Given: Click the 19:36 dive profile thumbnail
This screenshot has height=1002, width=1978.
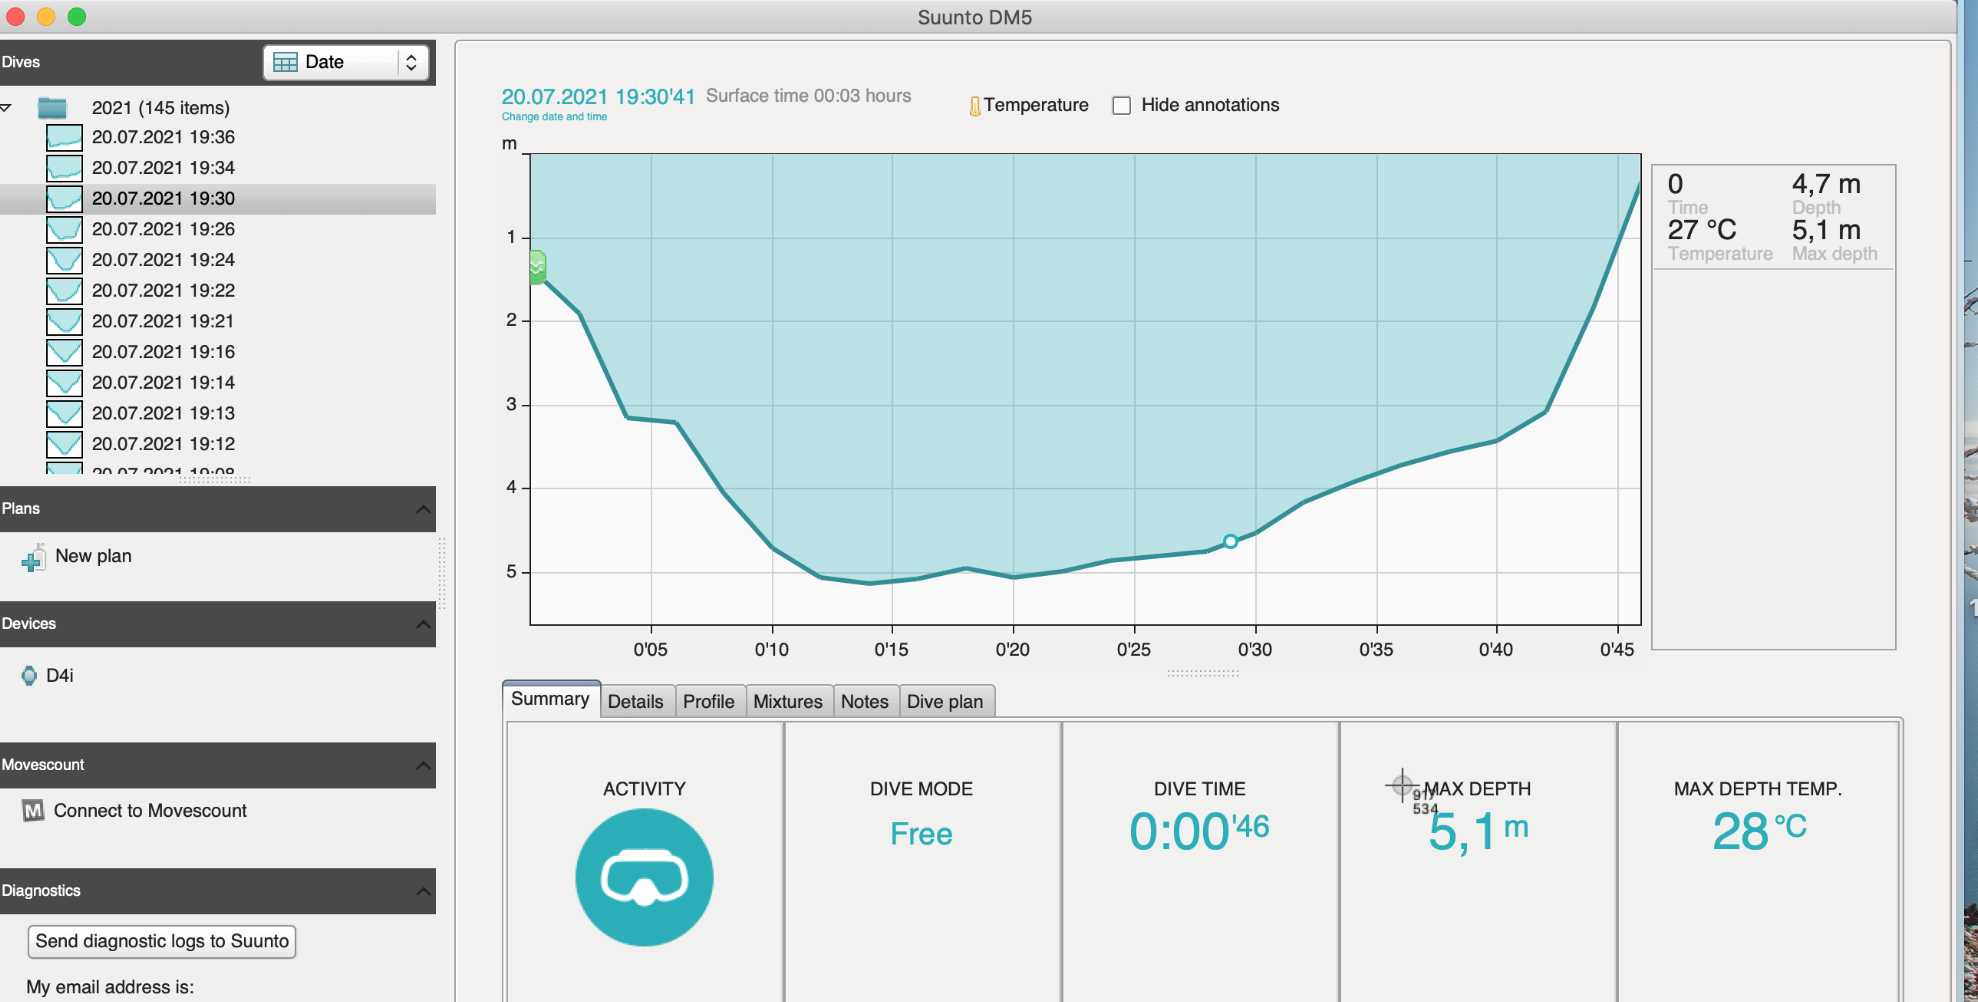Looking at the screenshot, I should pyautogui.click(x=64, y=138).
